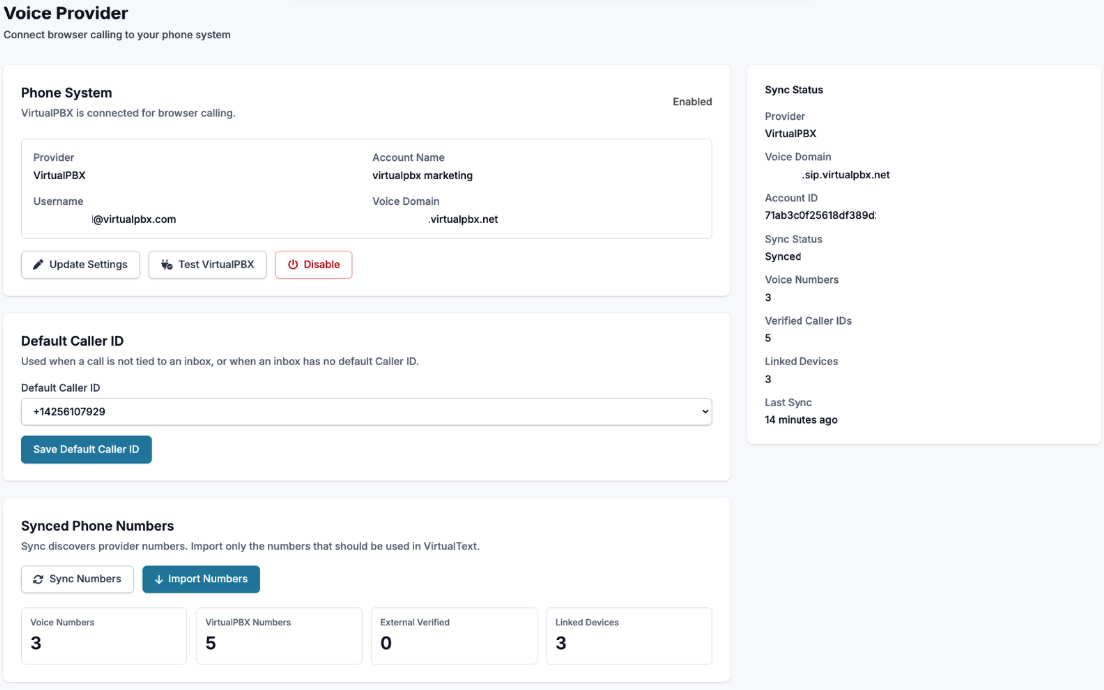Click the Synced Phone Numbers heading
Screen dimensions: 1104x690
click(97, 526)
